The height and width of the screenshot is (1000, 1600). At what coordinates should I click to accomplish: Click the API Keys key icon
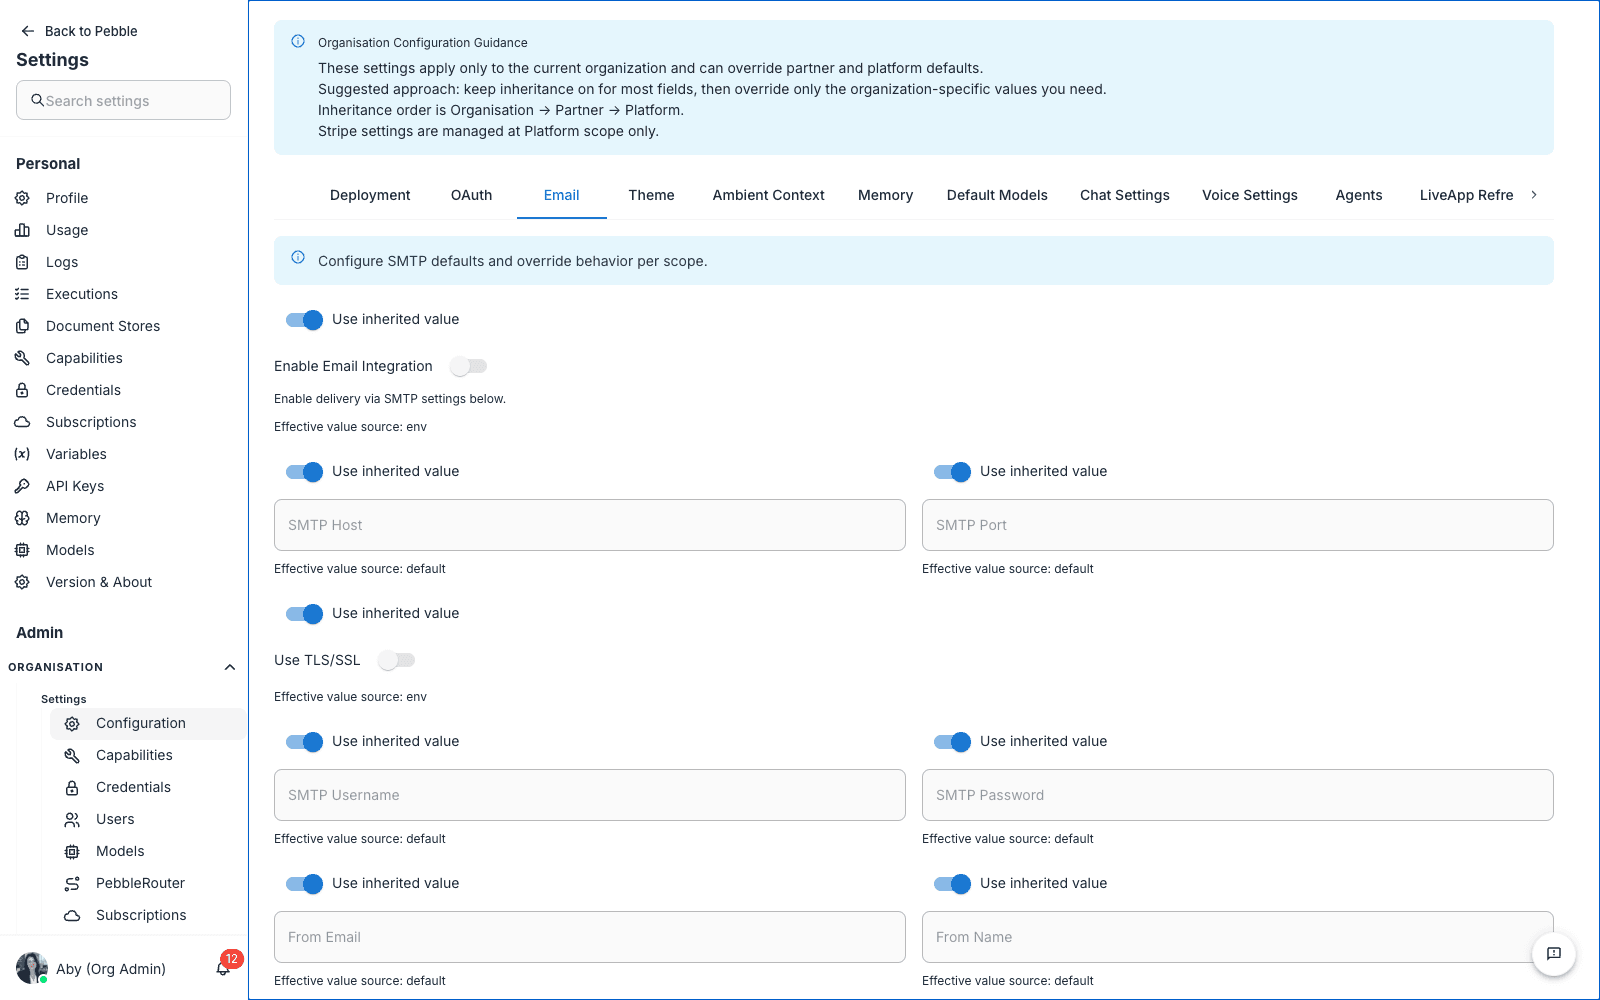click(x=22, y=486)
